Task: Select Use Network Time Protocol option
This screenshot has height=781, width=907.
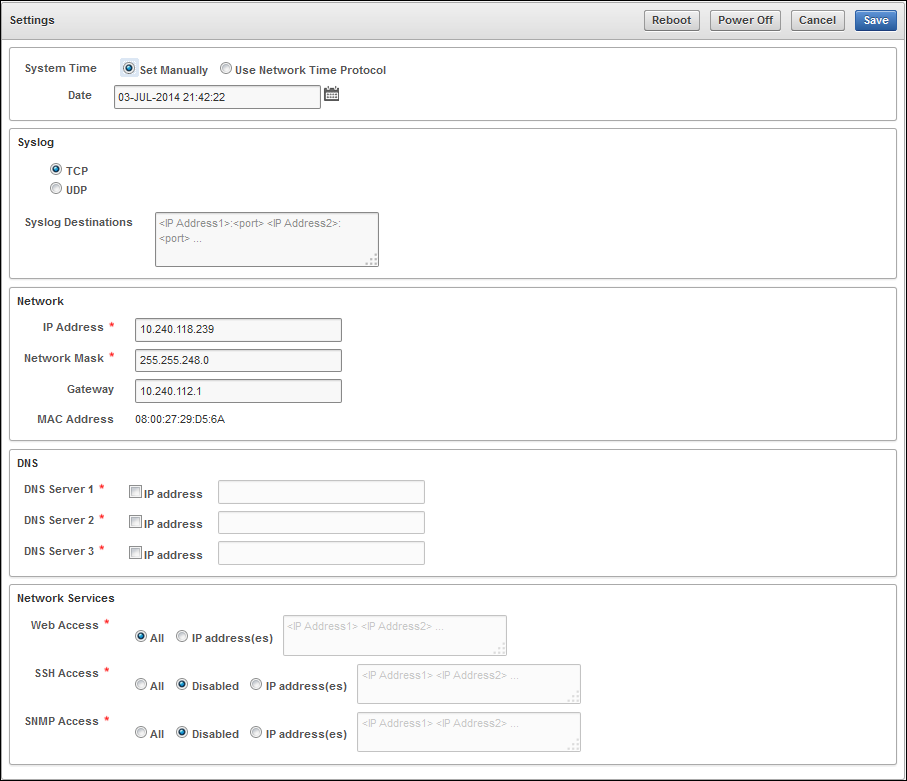Action: (226, 68)
